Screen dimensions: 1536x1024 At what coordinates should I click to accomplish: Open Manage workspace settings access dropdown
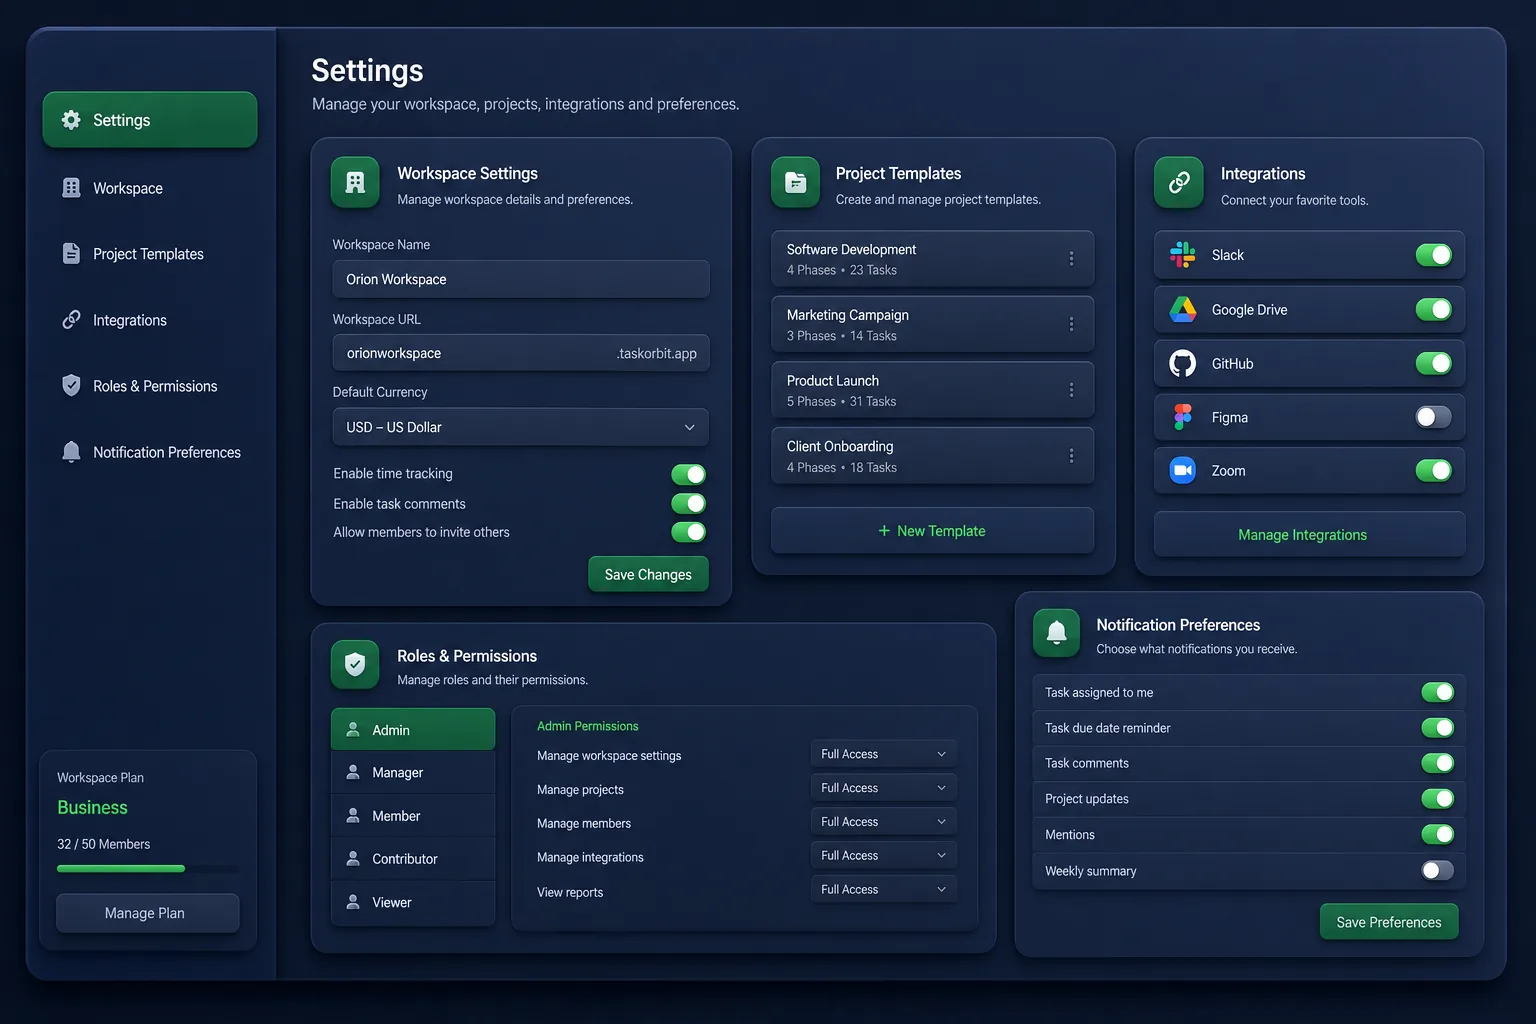883,754
